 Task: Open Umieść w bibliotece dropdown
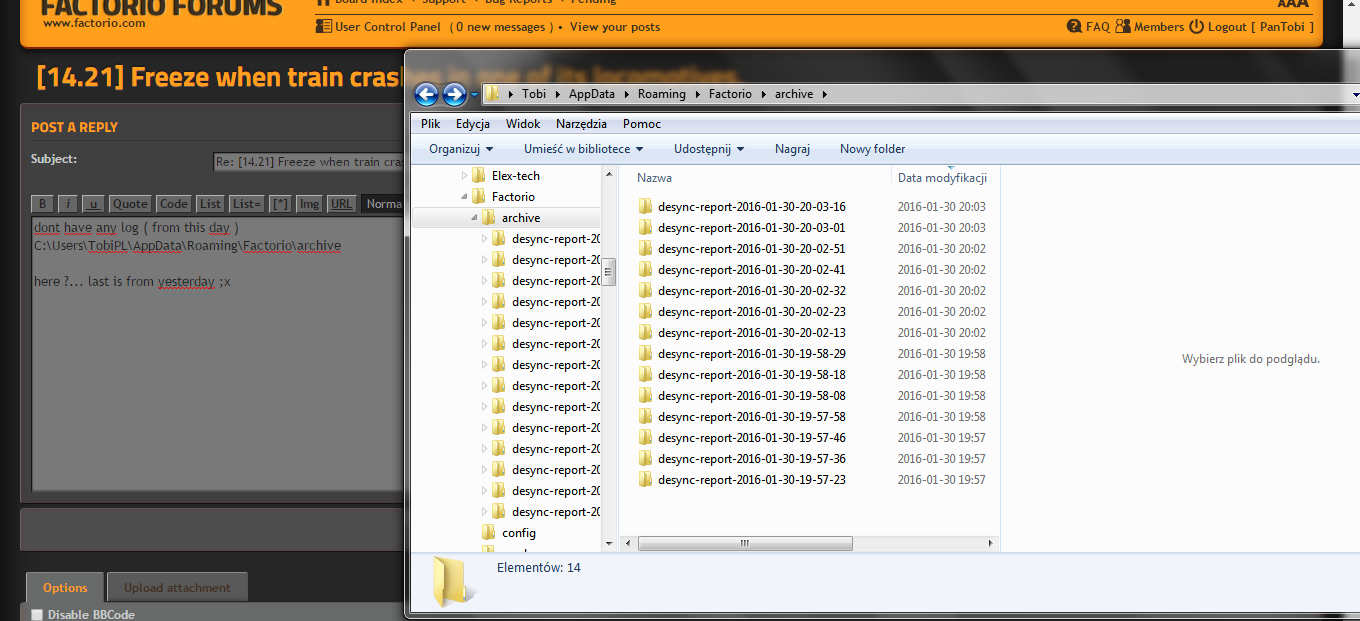point(582,149)
